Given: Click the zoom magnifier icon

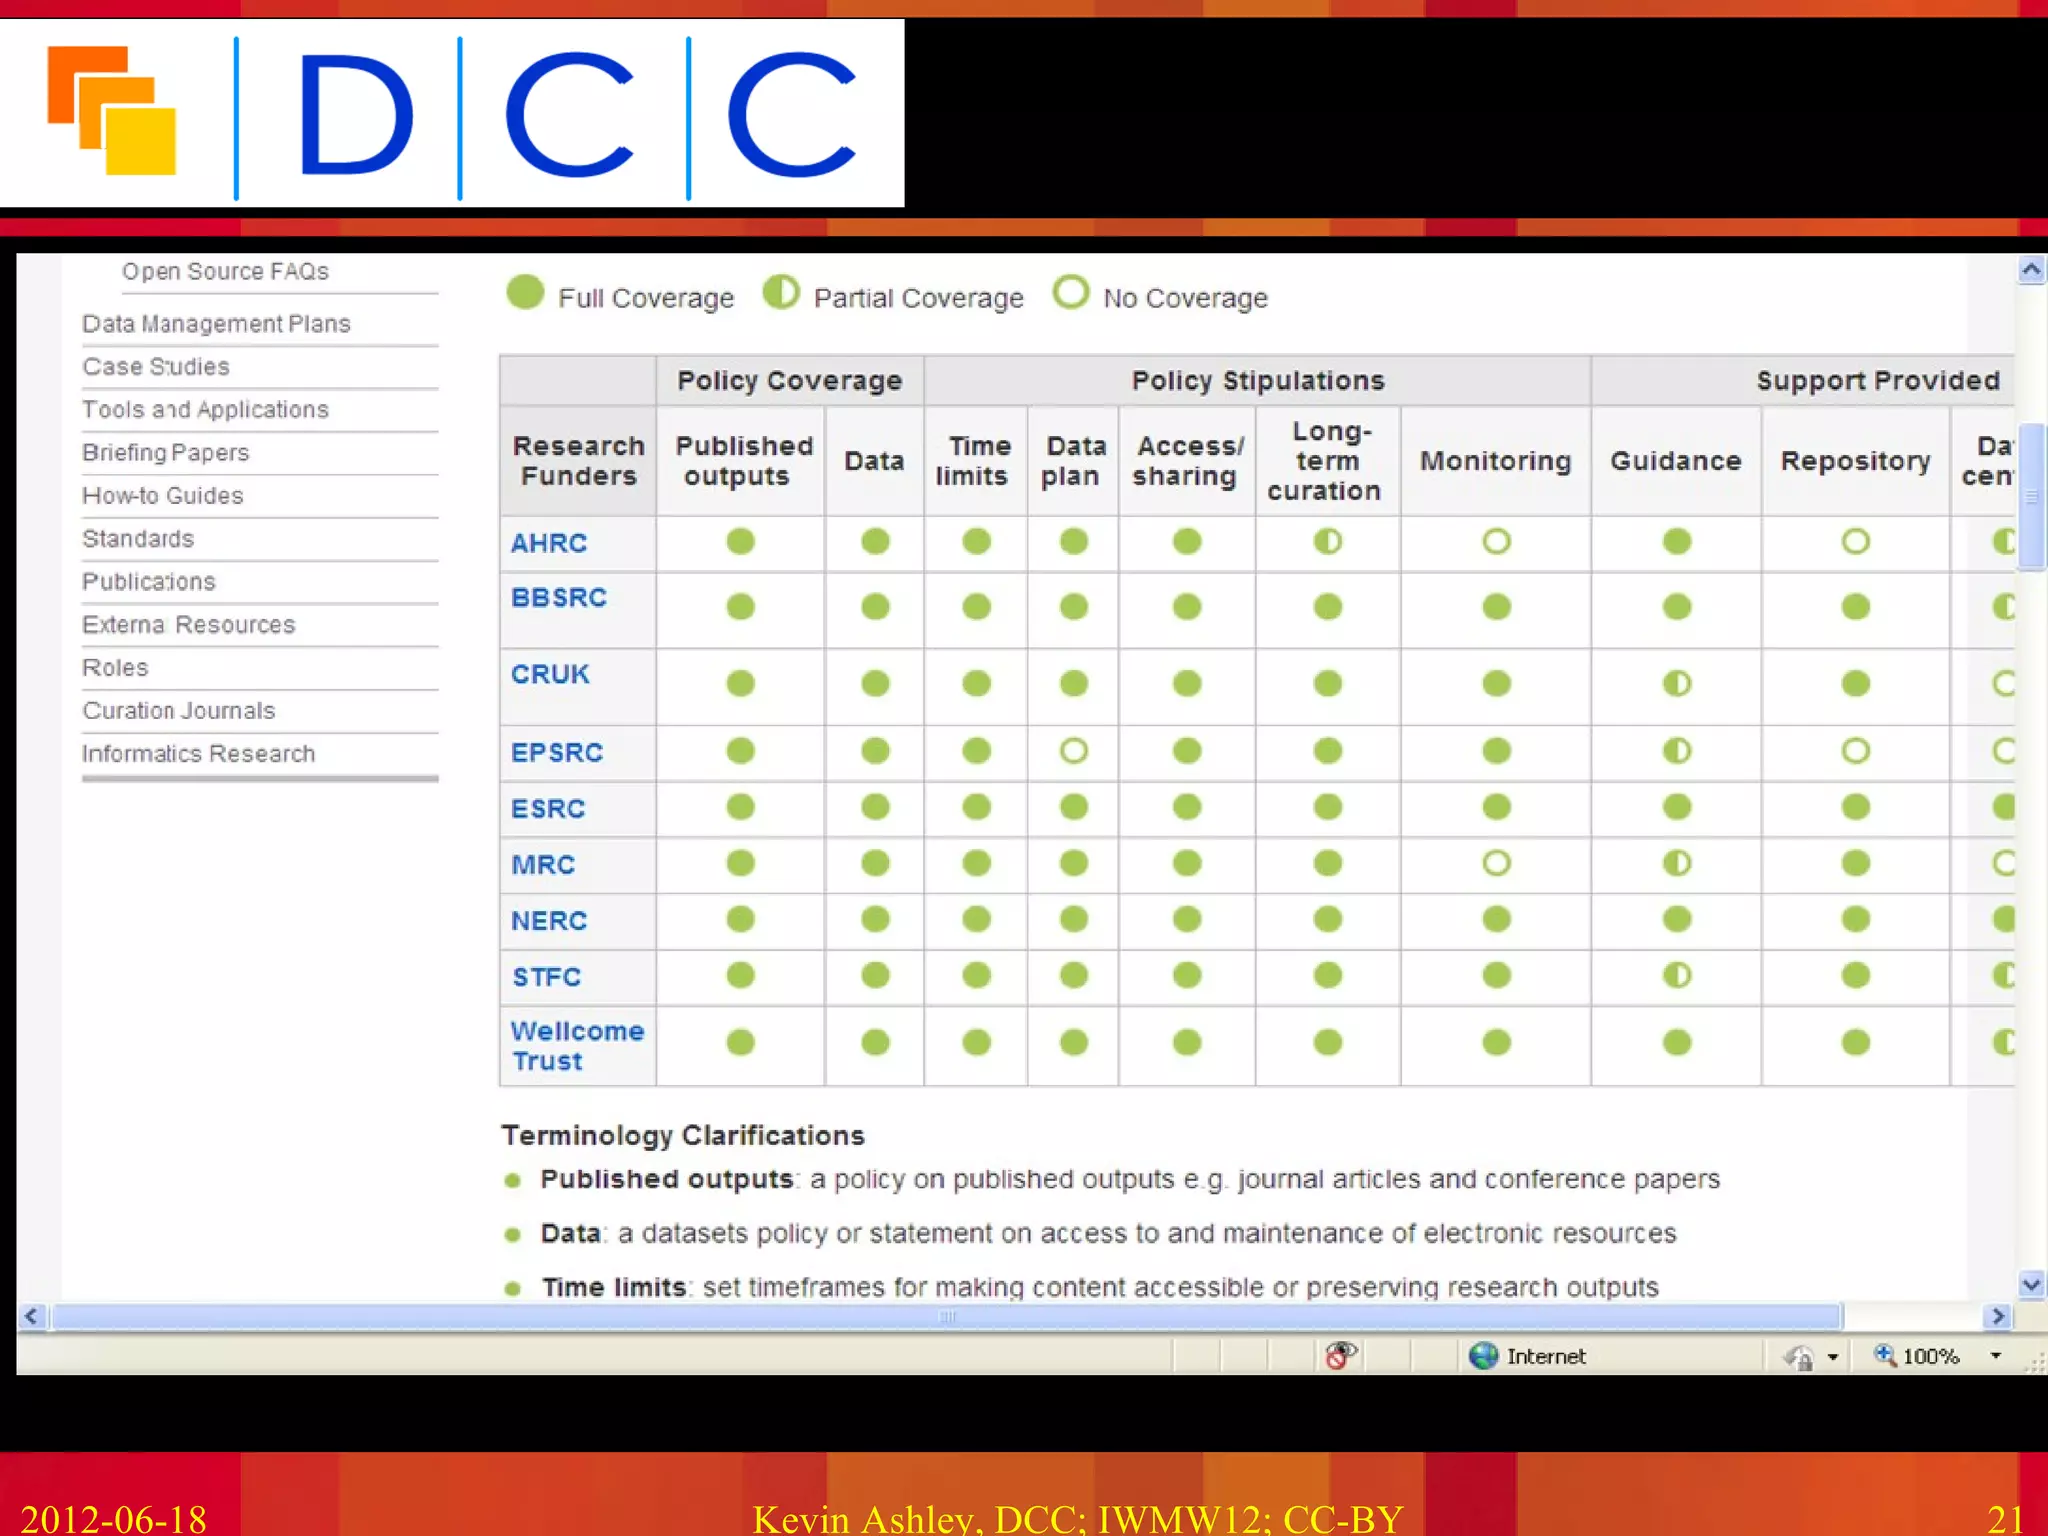Looking at the screenshot, I should [1884, 1355].
